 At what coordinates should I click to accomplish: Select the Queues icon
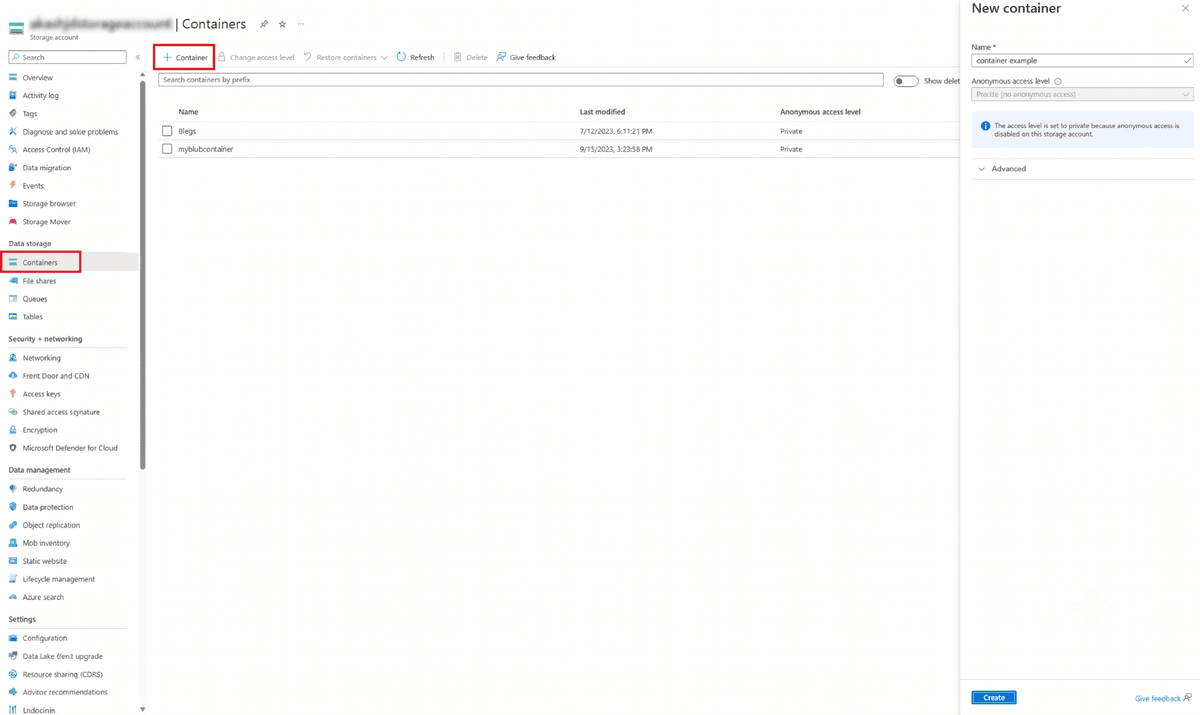(13, 299)
